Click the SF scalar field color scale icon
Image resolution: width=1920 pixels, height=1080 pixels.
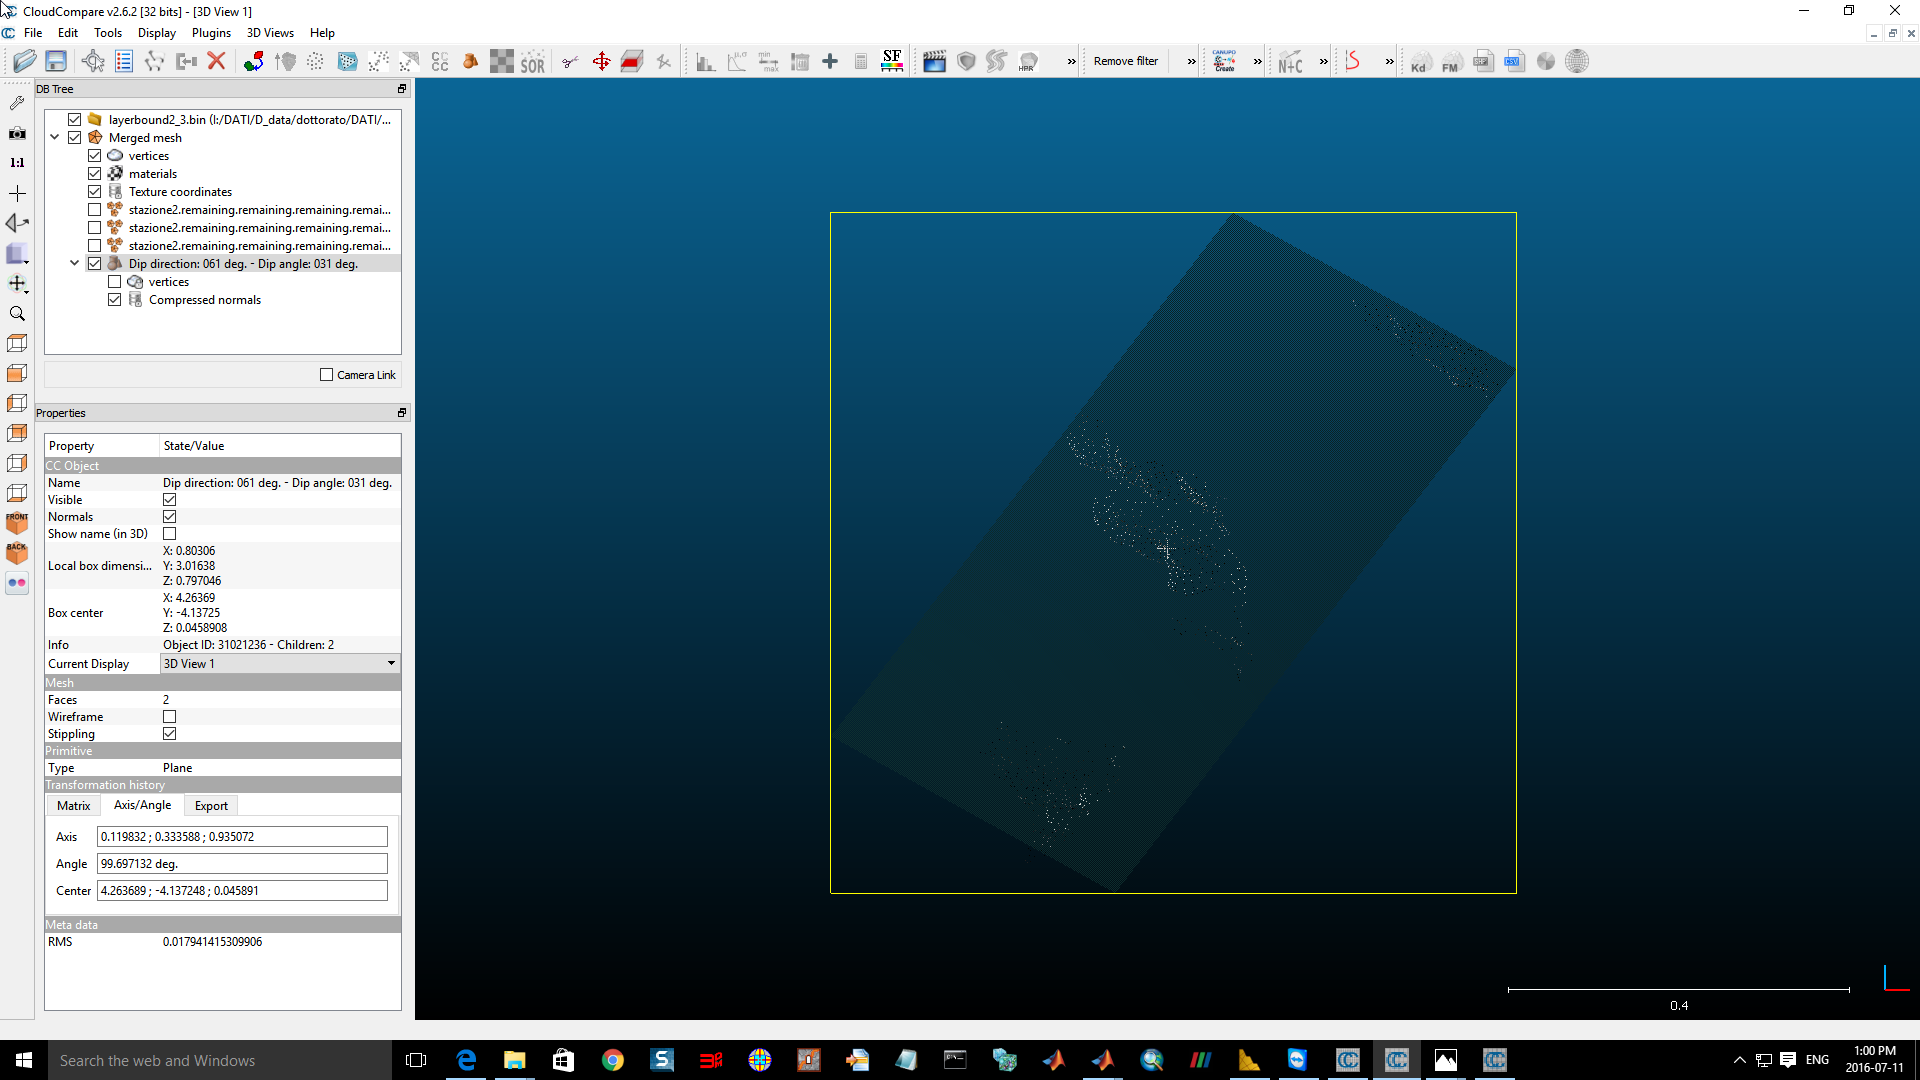coord(892,62)
